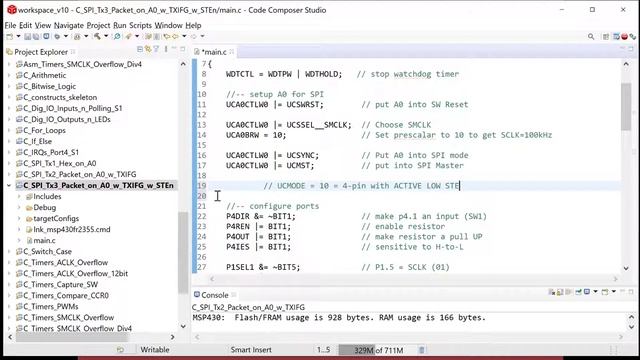Select the Console tab
This screenshot has width=640, height=360.
(x=214, y=295)
